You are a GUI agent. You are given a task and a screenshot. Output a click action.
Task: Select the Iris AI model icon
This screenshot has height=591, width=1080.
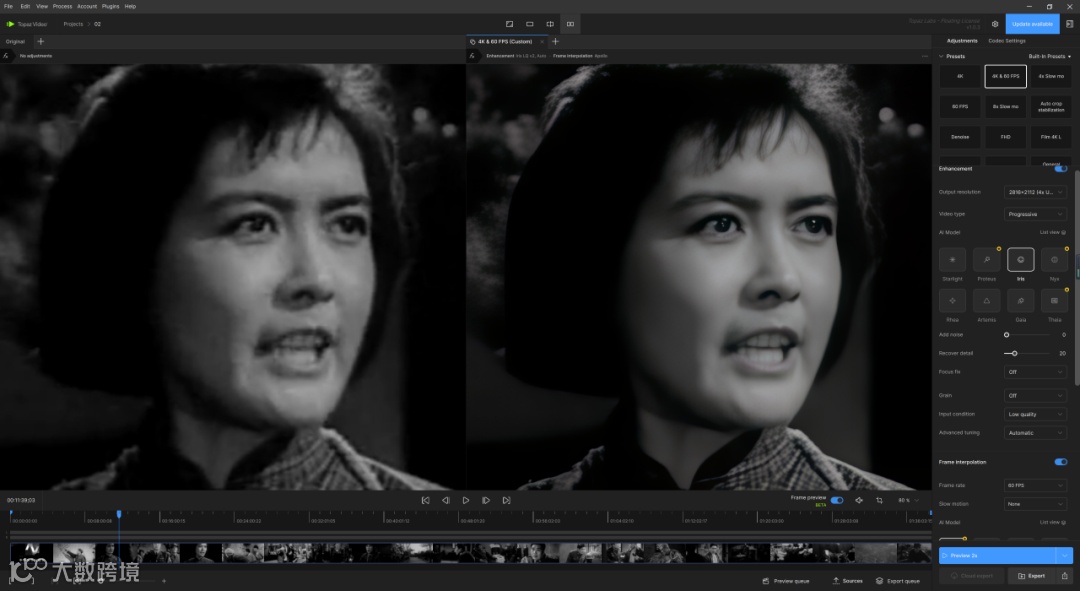pyautogui.click(x=1021, y=260)
